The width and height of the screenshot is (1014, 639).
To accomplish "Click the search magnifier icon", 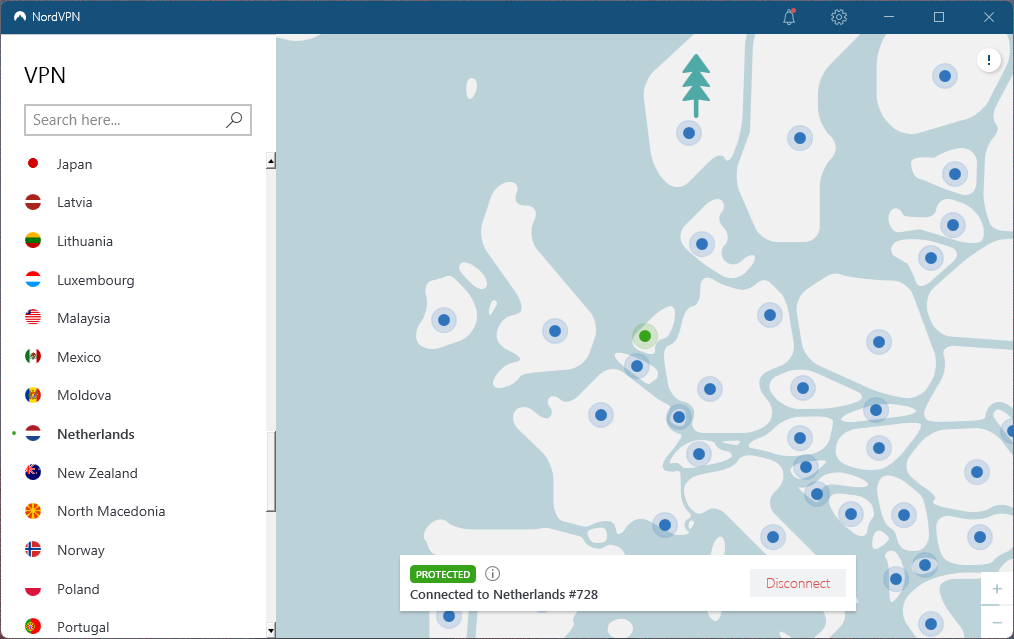I will pyautogui.click(x=234, y=120).
